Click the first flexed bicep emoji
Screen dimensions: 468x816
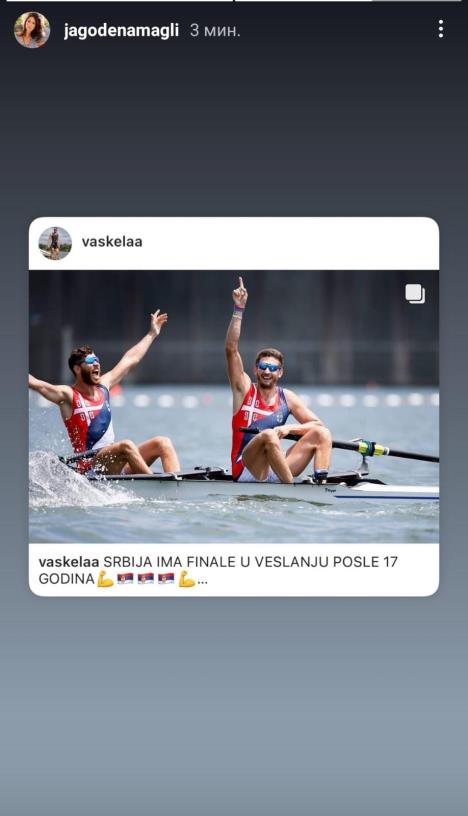(x=105, y=579)
